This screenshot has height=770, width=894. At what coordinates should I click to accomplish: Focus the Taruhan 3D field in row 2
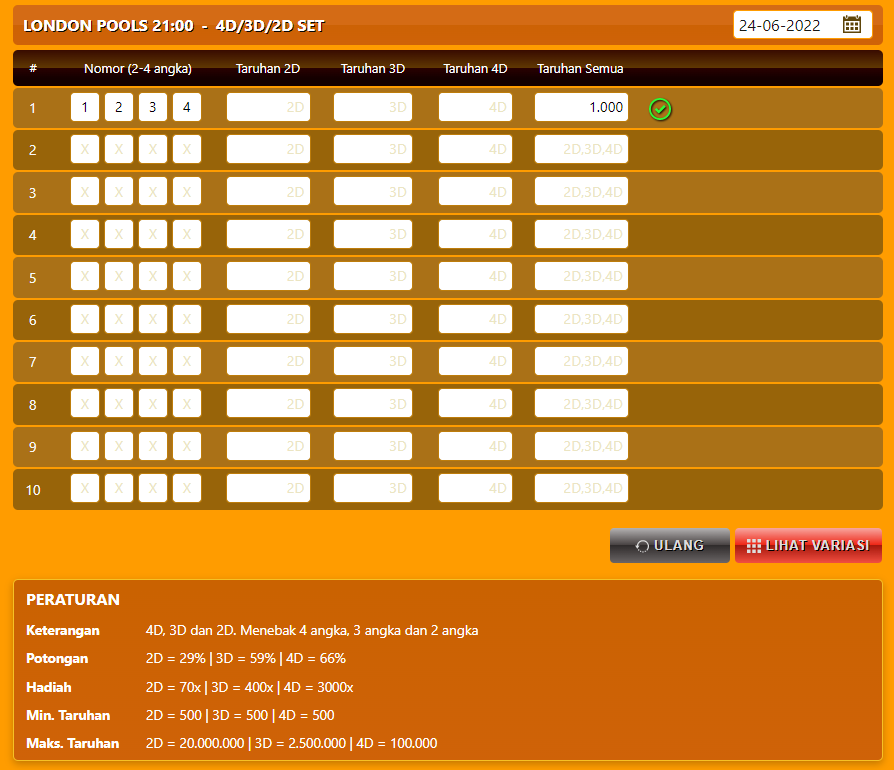[x=372, y=150]
